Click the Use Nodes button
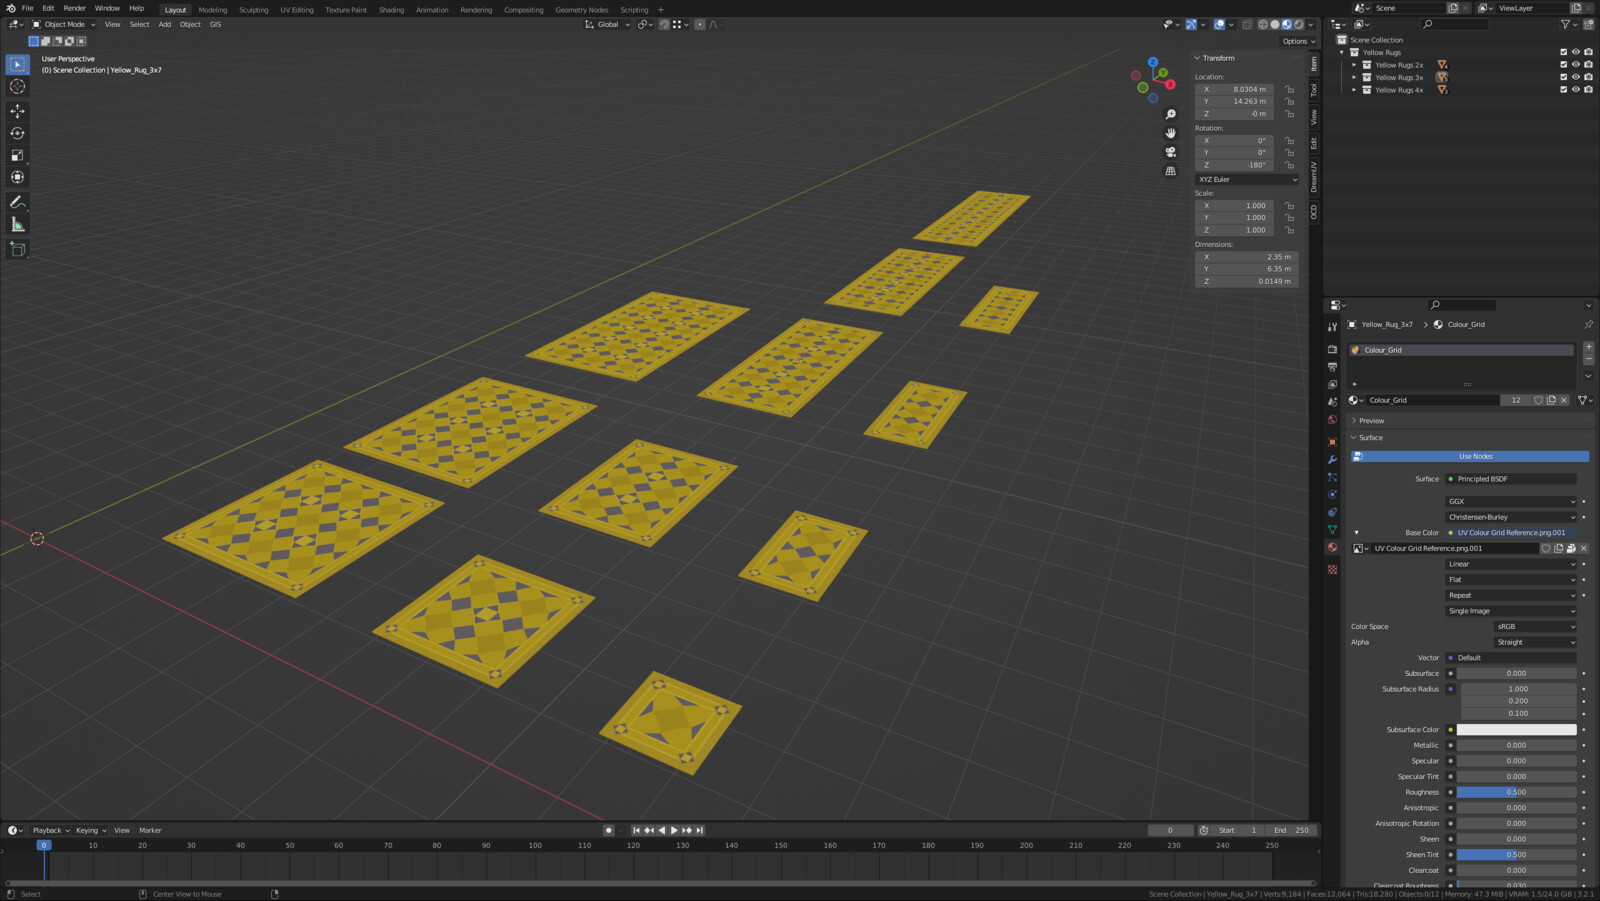This screenshot has width=1600, height=901. coord(1469,456)
